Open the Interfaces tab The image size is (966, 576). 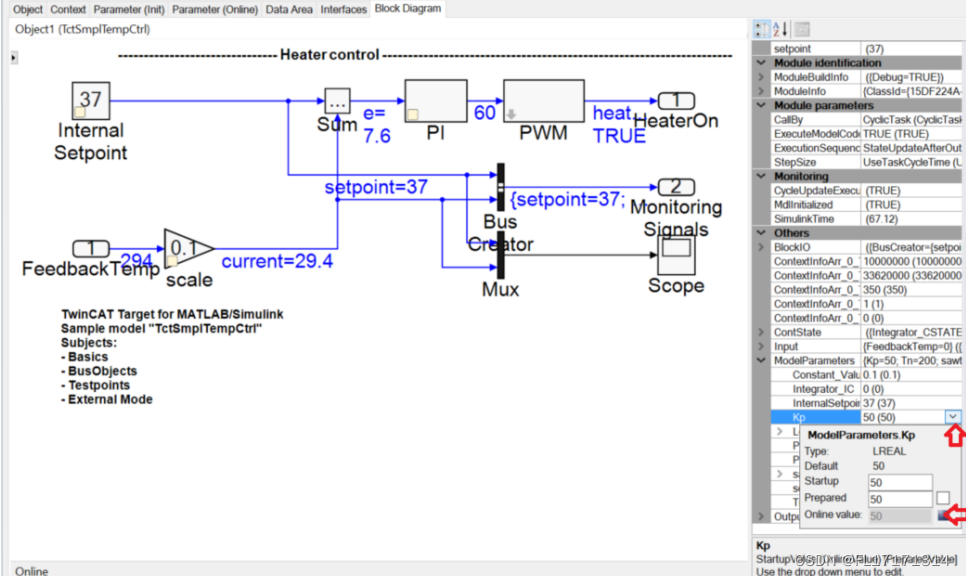pos(343,9)
